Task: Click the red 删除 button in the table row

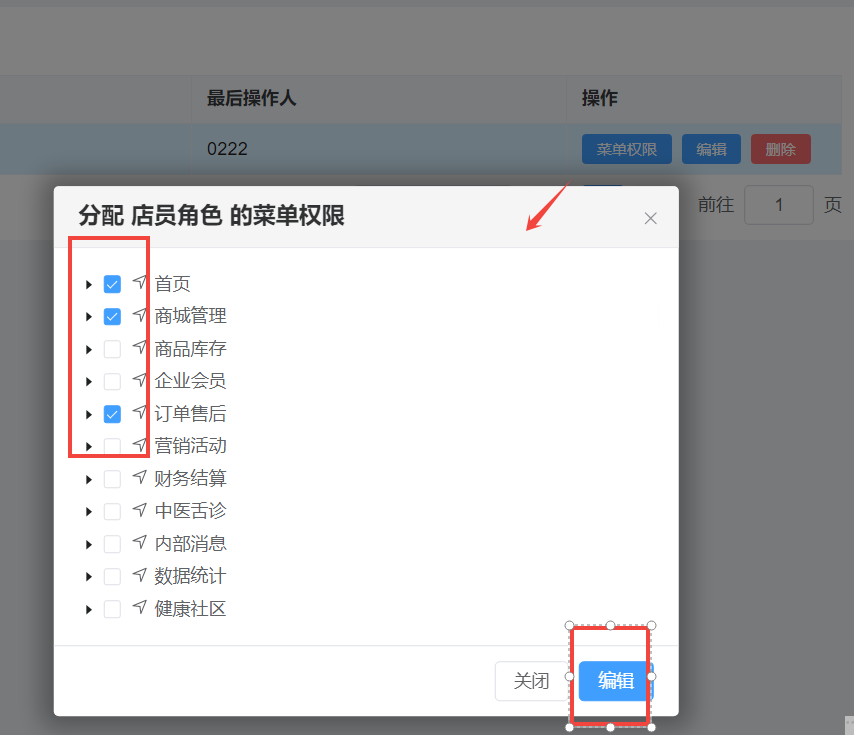Action: [780, 149]
